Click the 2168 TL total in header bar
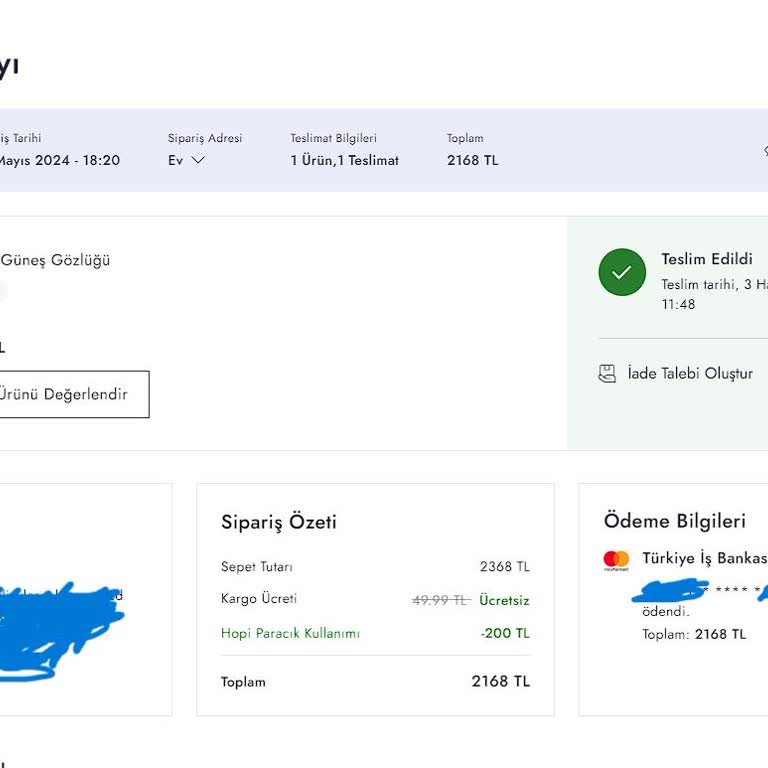768x768 pixels. click(x=472, y=160)
